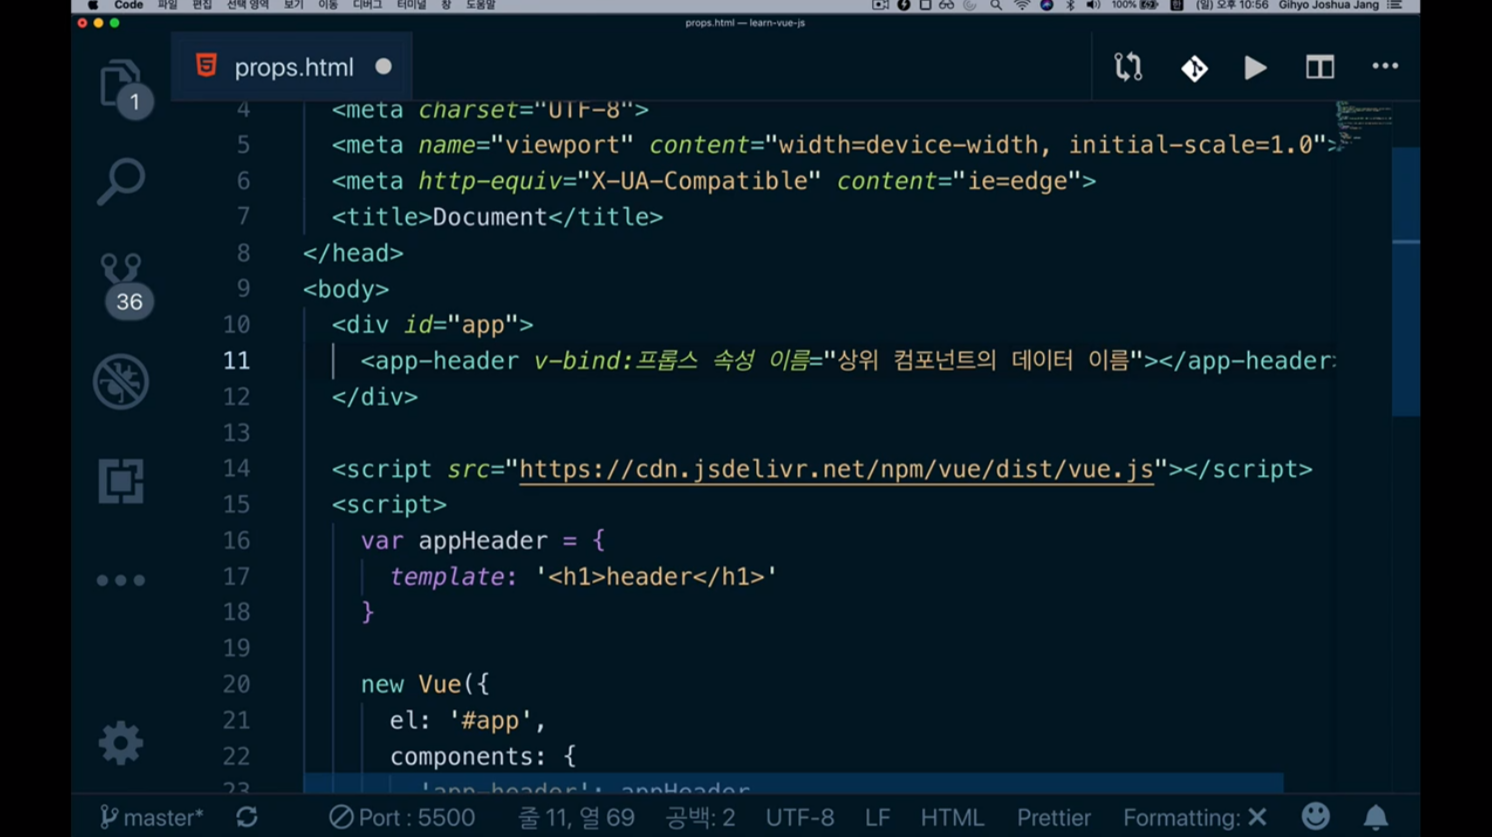Open the Explorer icon in activity bar
Viewport: 1493px width, 837px height.
(x=120, y=82)
